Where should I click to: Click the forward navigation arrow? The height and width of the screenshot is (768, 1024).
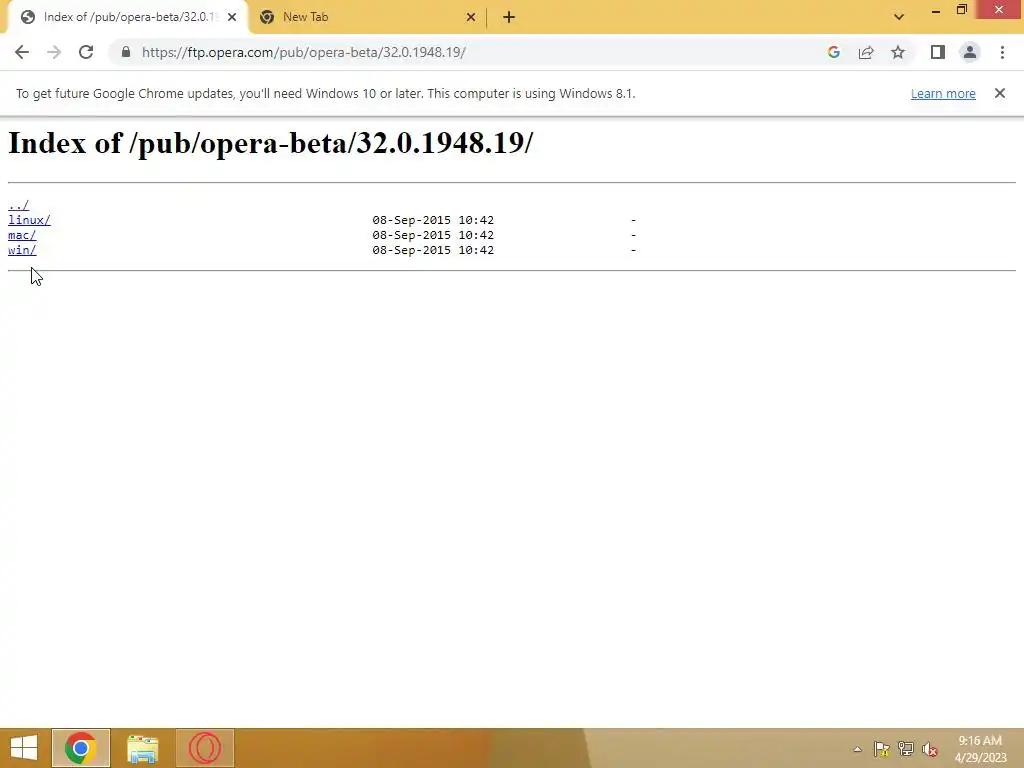coord(54,52)
